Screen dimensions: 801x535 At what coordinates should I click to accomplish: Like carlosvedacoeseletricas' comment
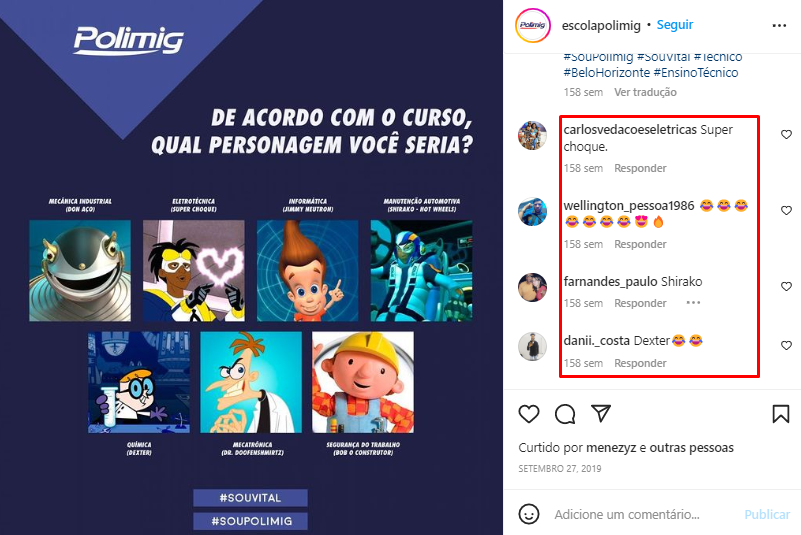(x=786, y=134)
